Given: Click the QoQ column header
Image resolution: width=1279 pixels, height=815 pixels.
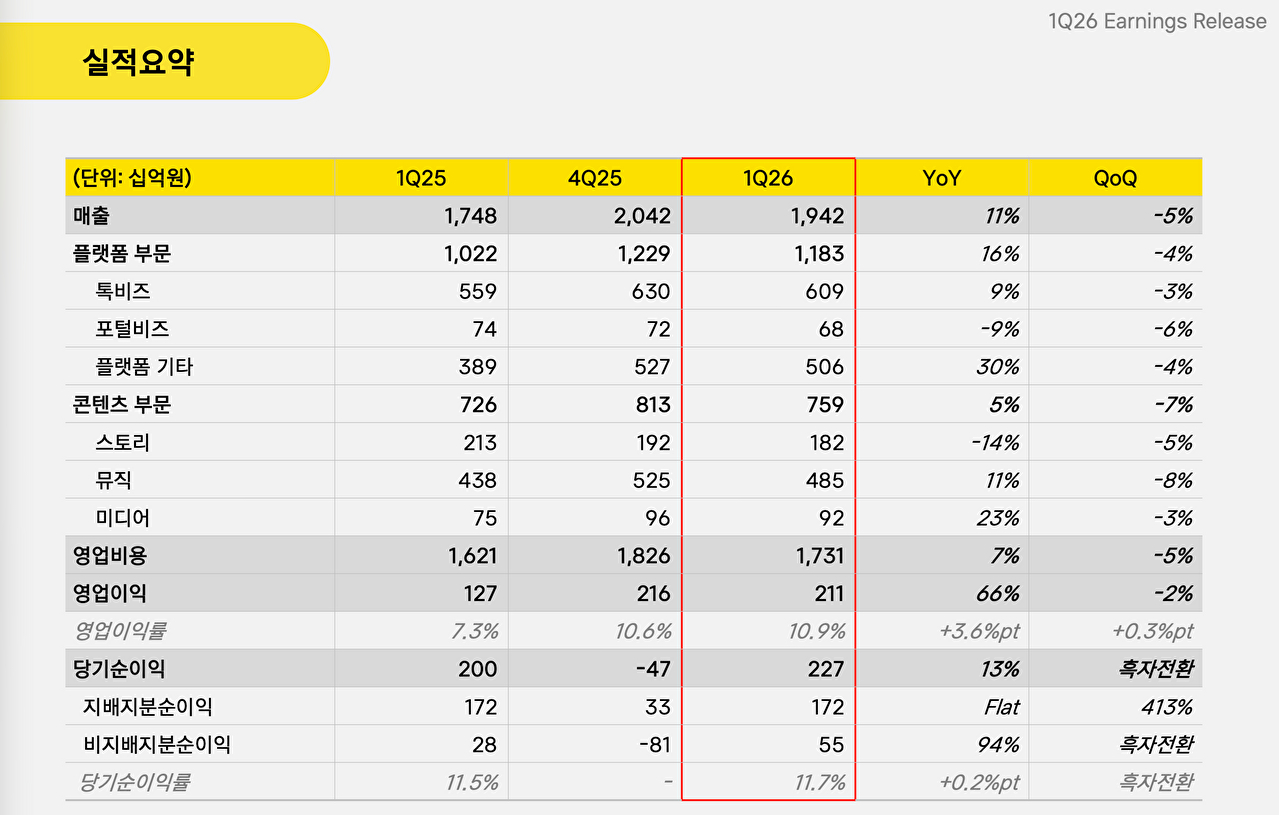Looking at the screenshot, I should [1115, 178].
